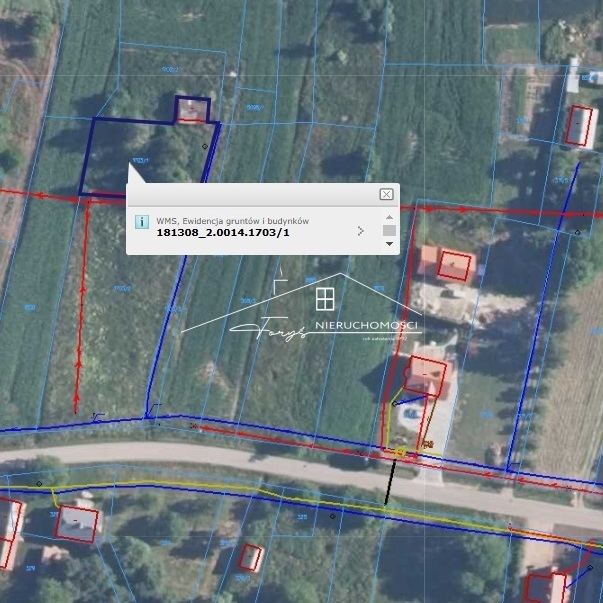The height and width of the screenshot is (603, 603).
Task: Select red-outlined building near top-right corner
Action: 578,126
